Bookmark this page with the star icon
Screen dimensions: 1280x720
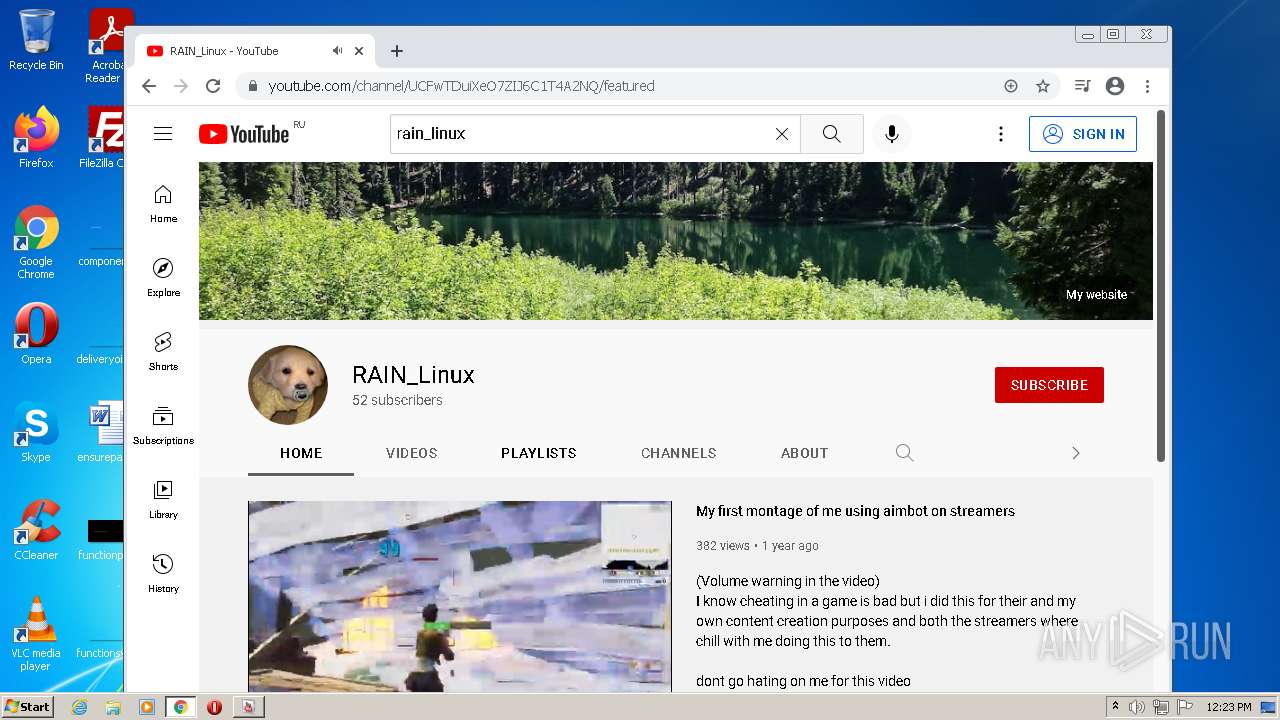(x=1043, y=86)
